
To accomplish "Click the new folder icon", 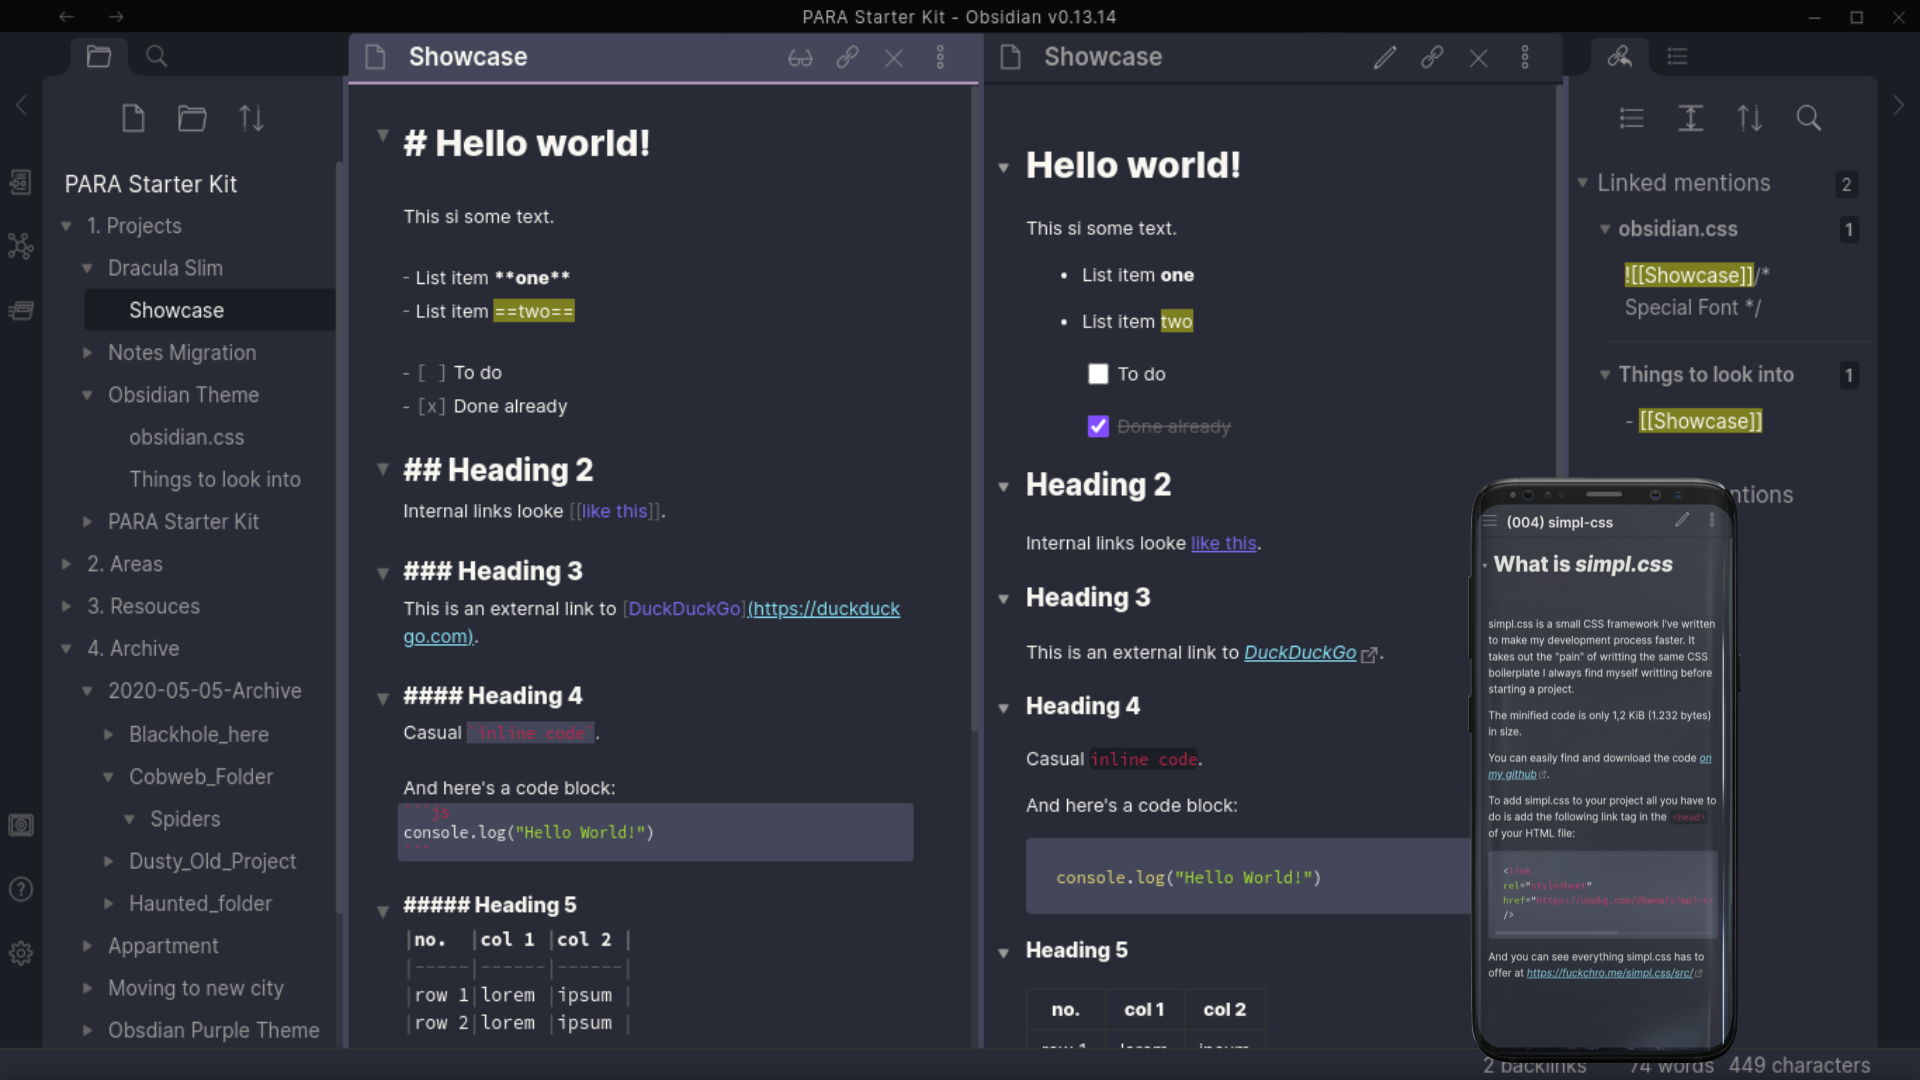I will pyautogui.click(x=192, y=119).
